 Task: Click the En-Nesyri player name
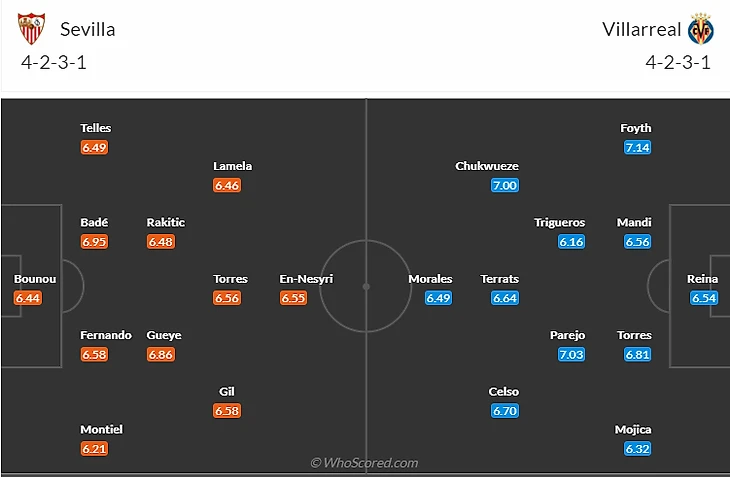(306, 279)
